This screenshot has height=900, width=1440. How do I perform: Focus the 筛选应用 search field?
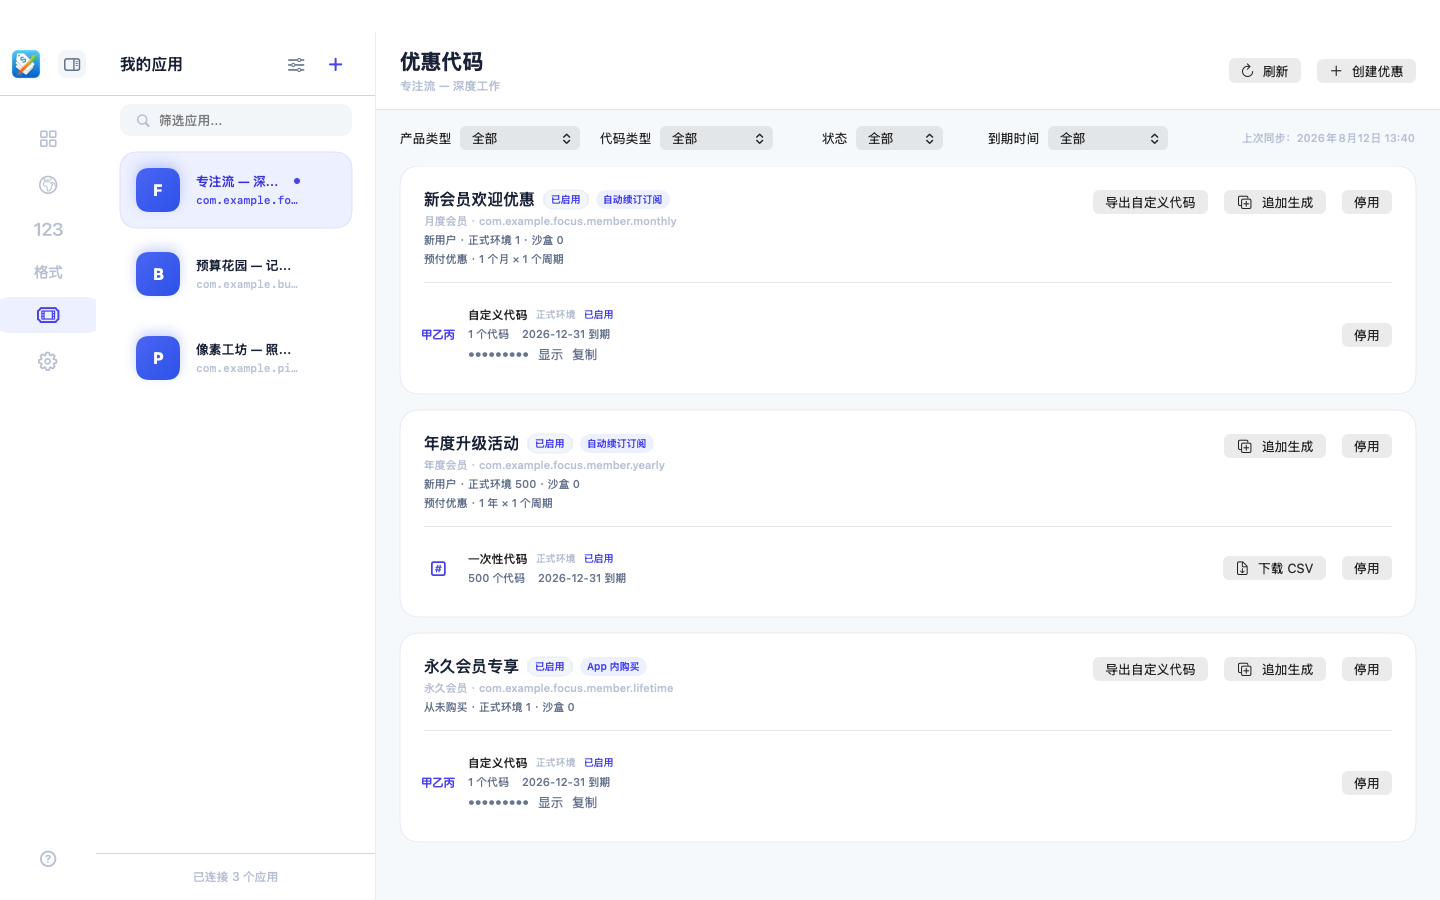click(x=236, y=120)
